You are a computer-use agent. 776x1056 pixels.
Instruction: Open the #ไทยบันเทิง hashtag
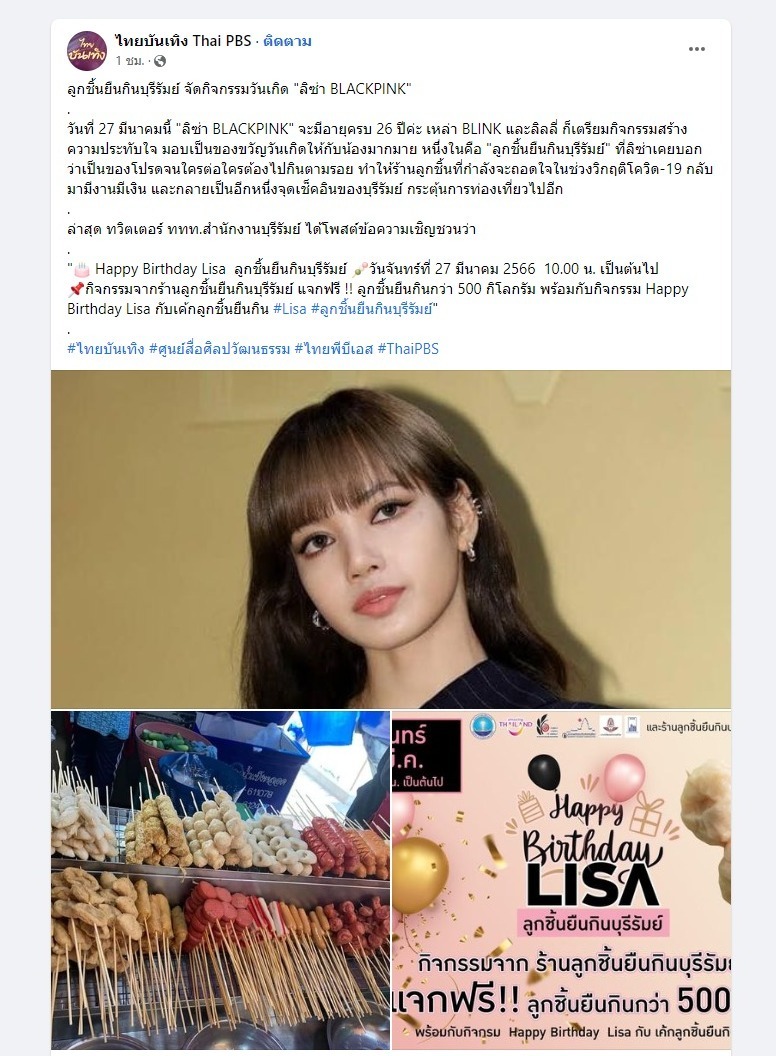[106, 348]
